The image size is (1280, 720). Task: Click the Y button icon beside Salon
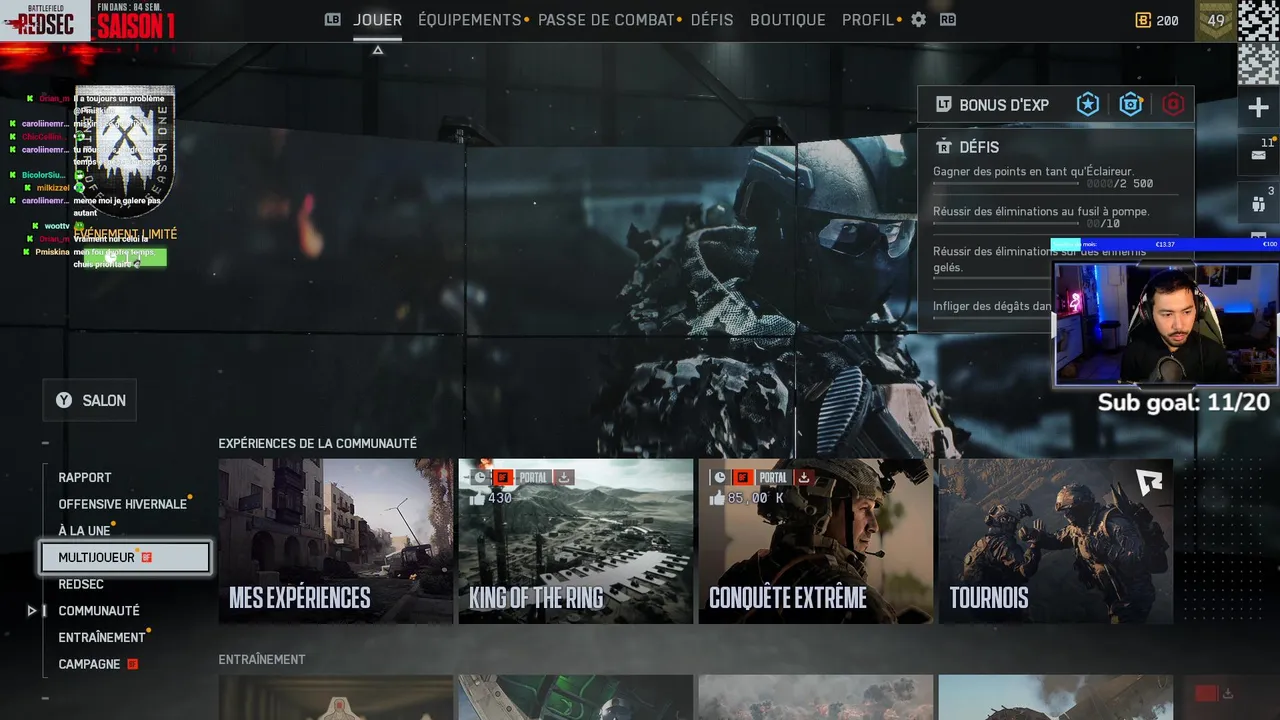click(x=64, y=400)
